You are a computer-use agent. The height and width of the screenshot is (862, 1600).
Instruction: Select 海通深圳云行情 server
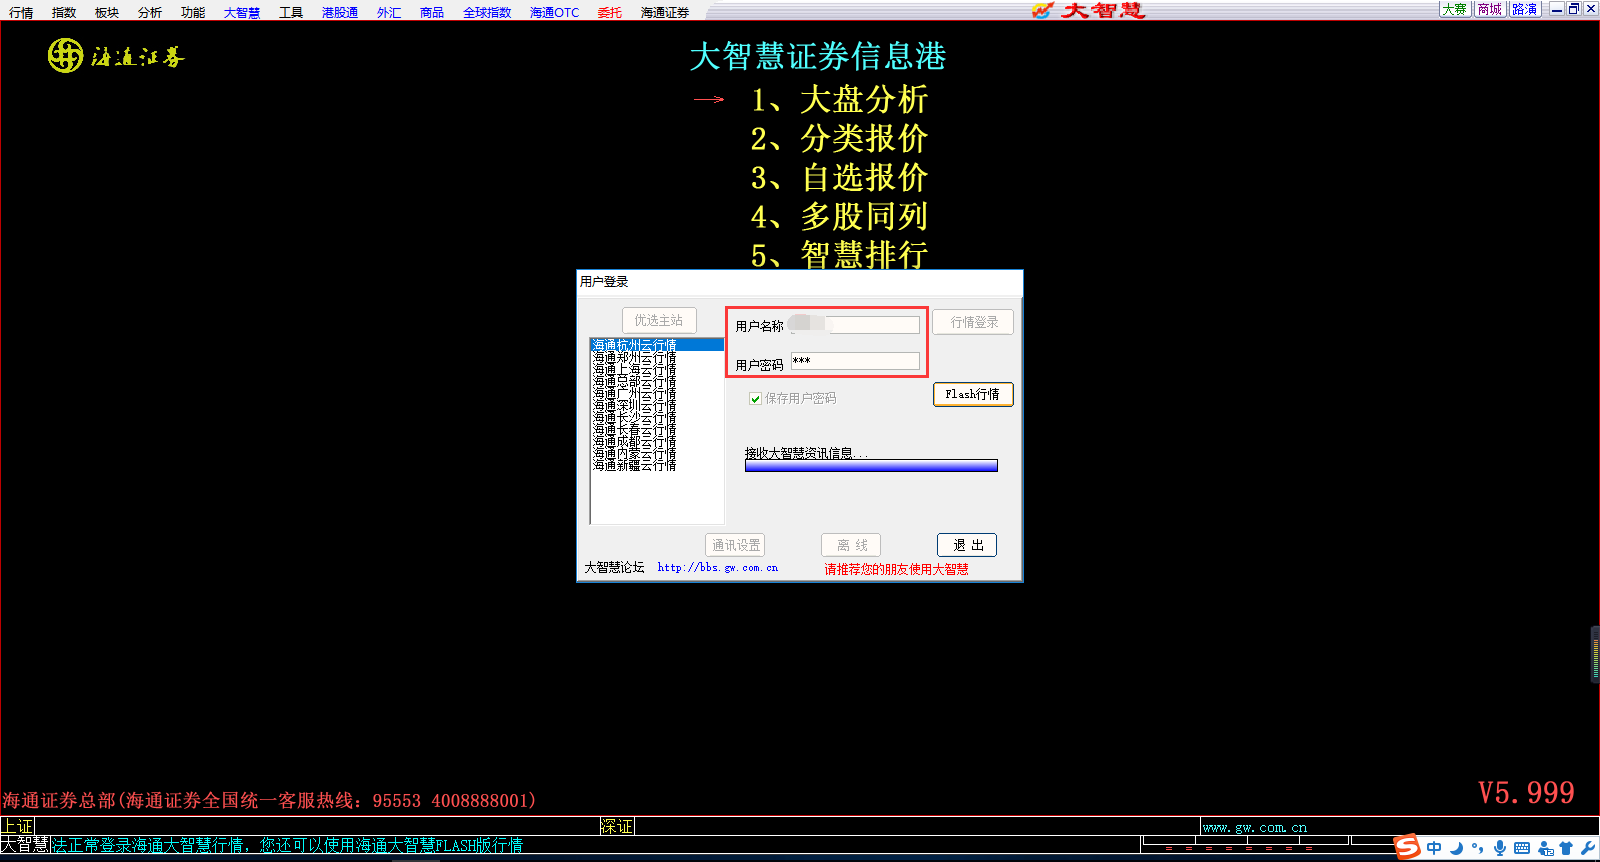coord(656,405)
